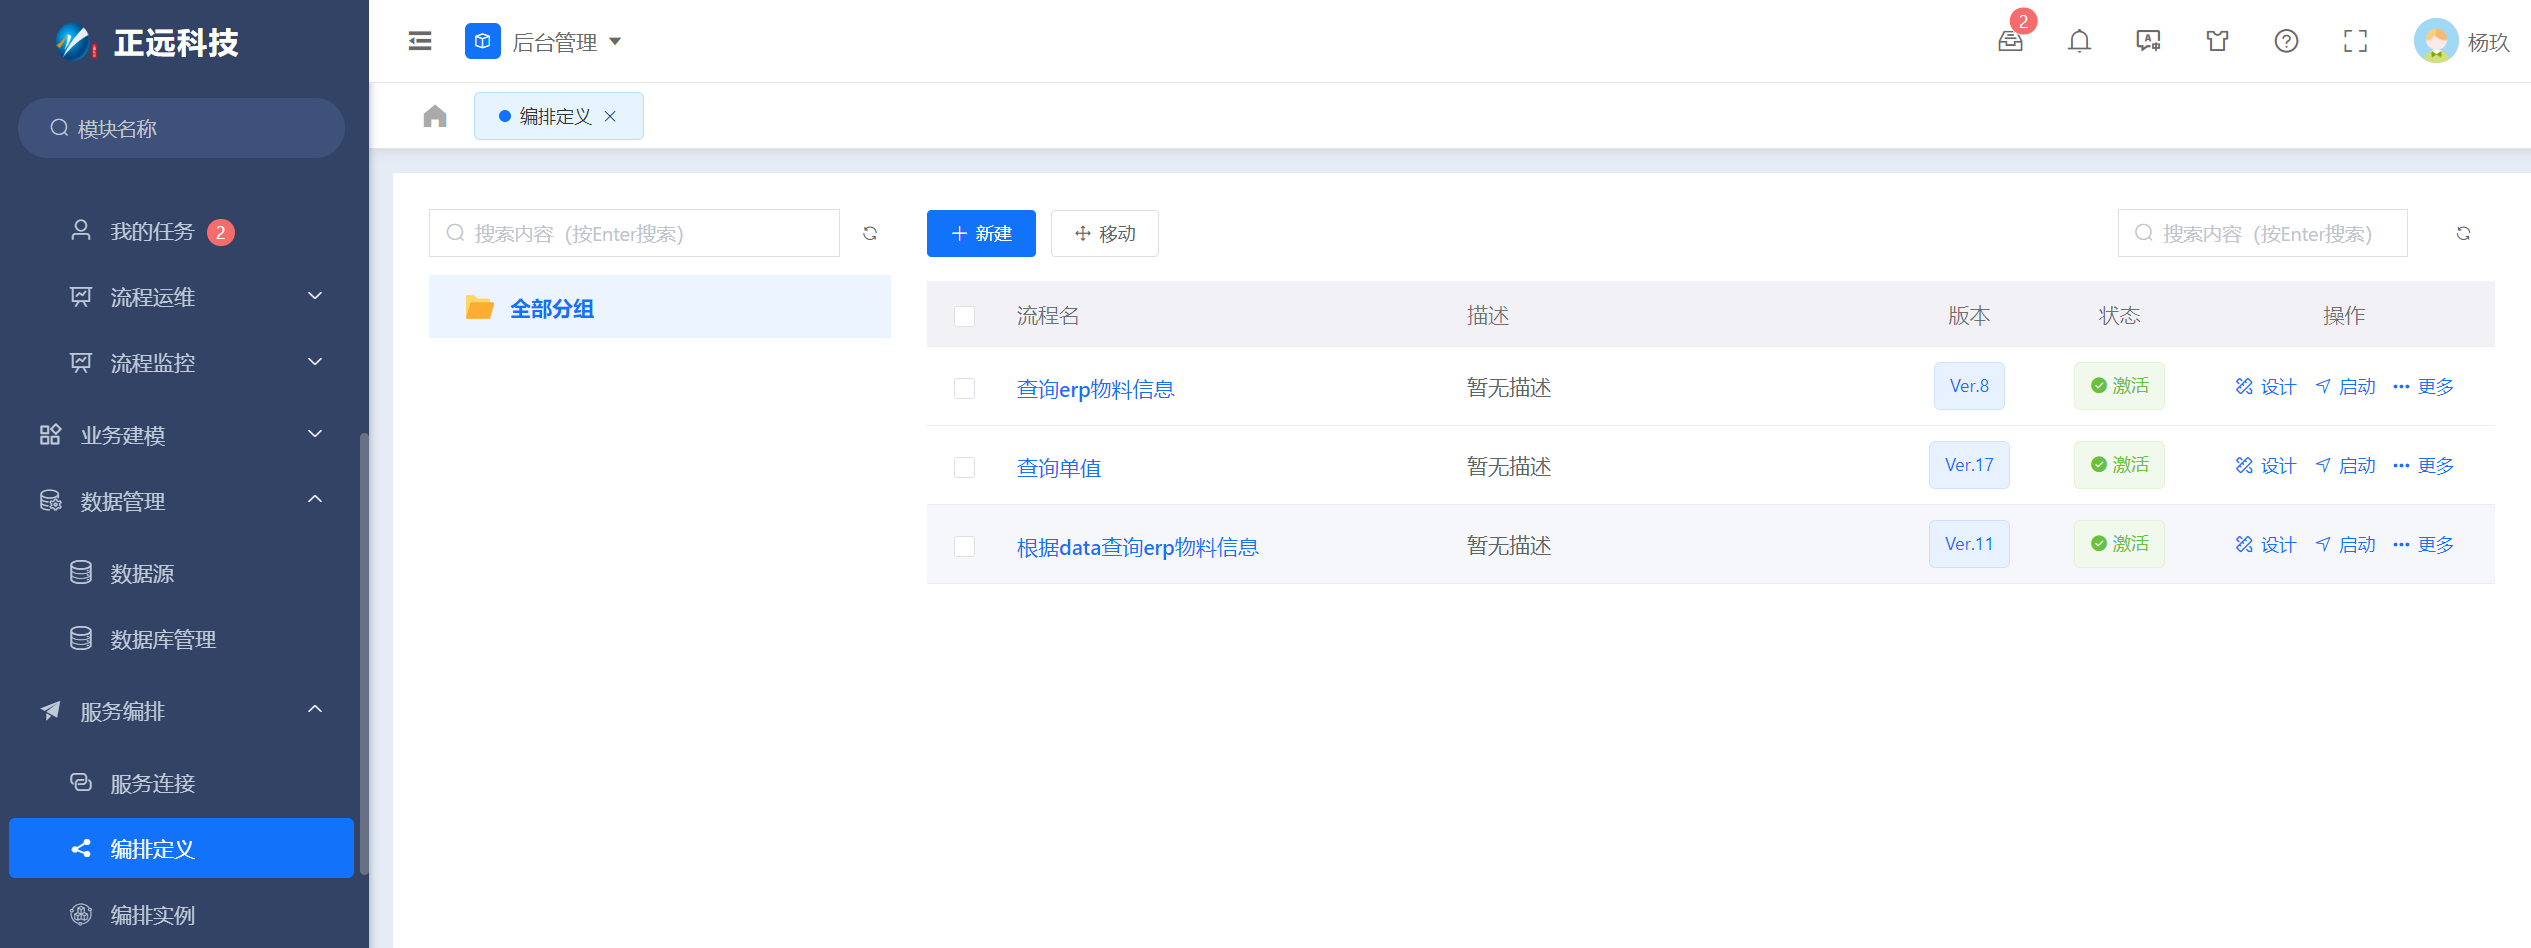This screenshot has height=948, width=2531.
Task: Select the checkbox for 查询单值 row
Action: pos(964,467)
